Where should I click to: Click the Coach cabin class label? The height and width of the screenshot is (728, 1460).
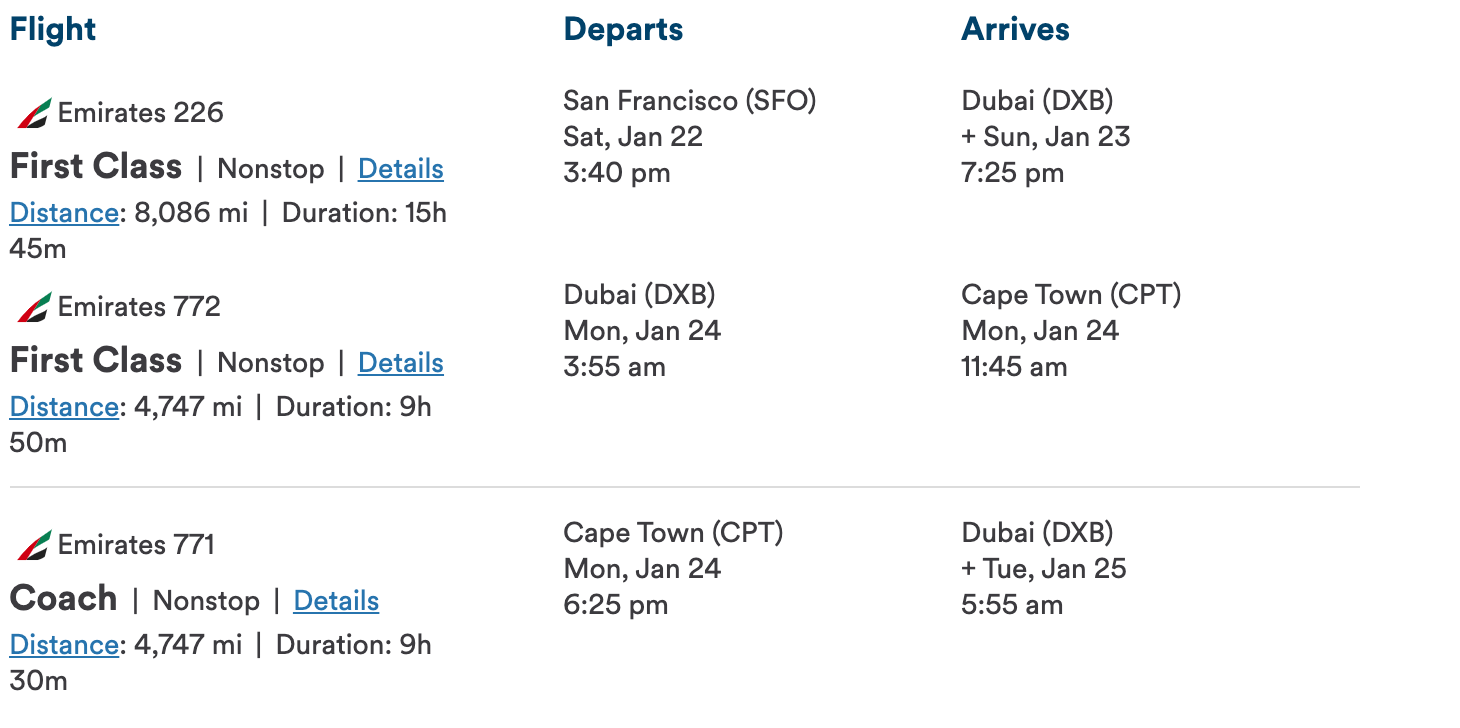63,599
